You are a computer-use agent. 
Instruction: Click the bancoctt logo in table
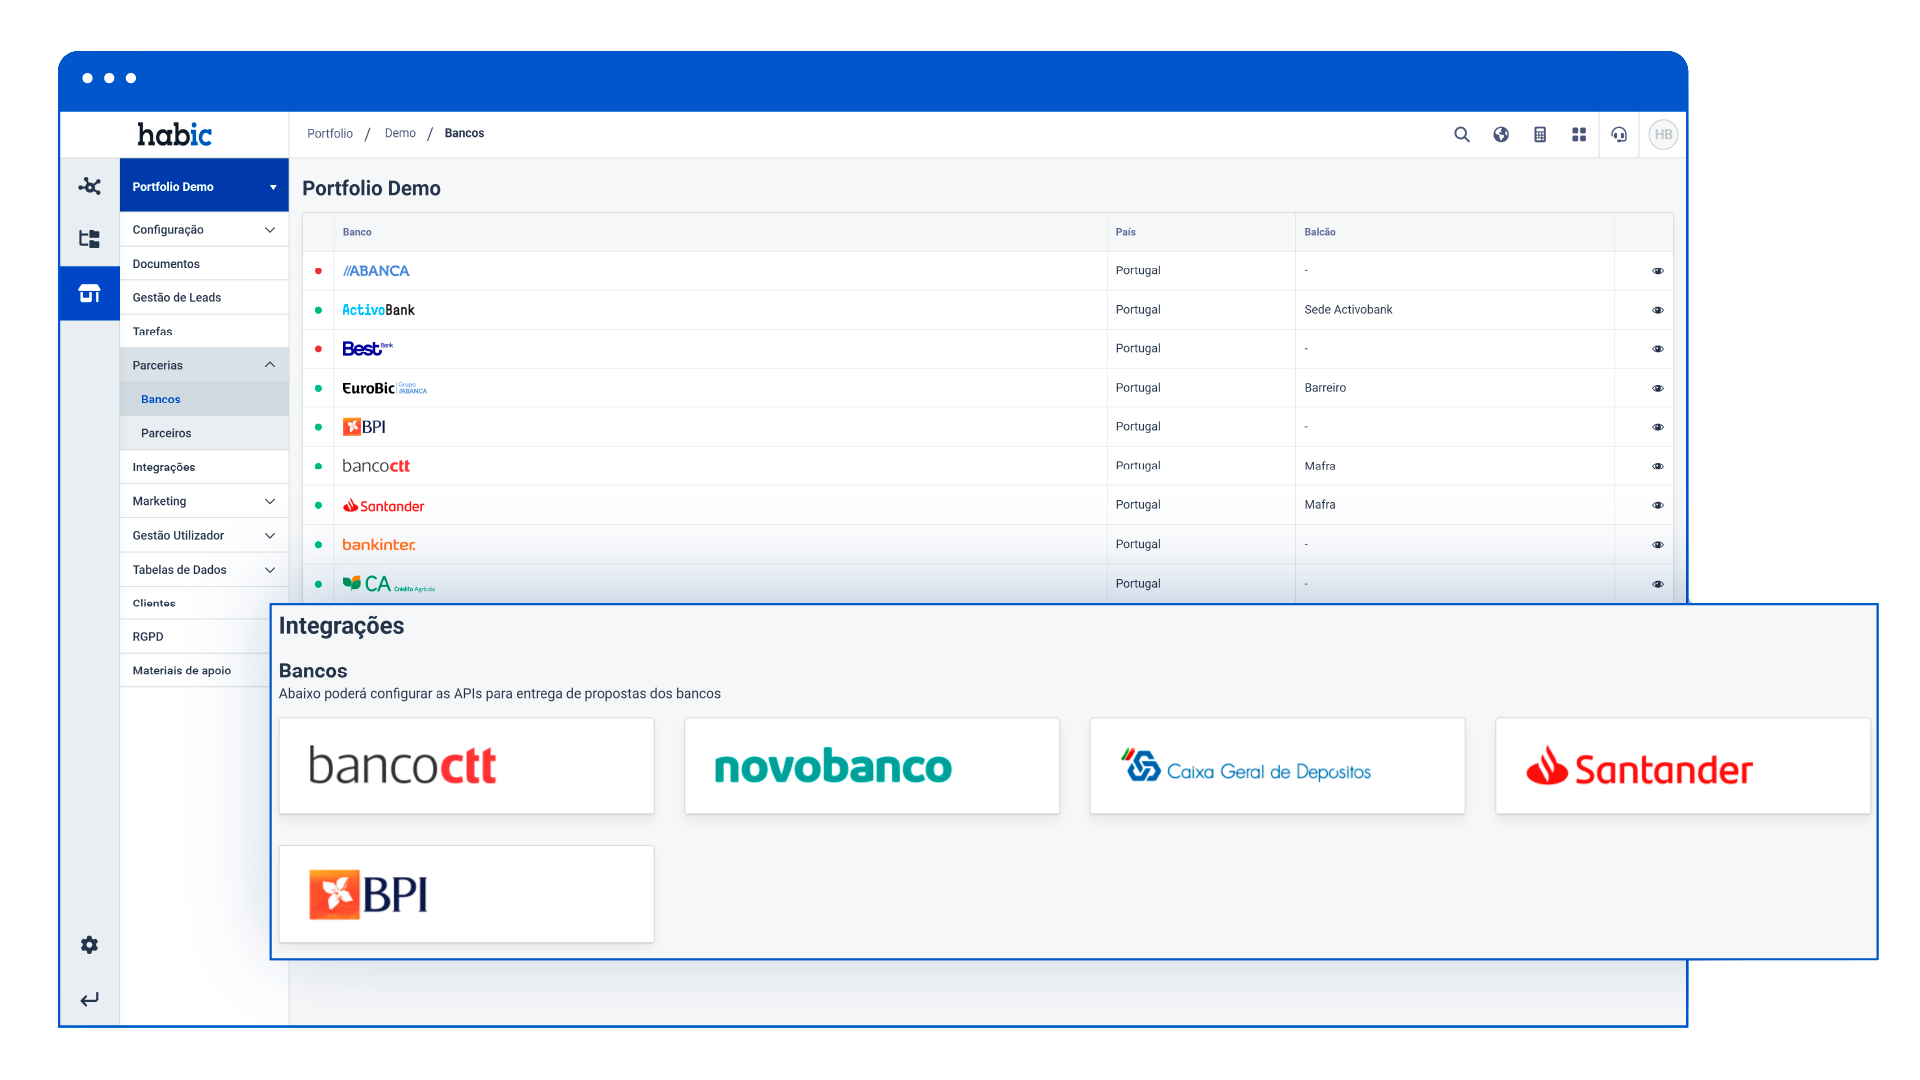[376, 466]
